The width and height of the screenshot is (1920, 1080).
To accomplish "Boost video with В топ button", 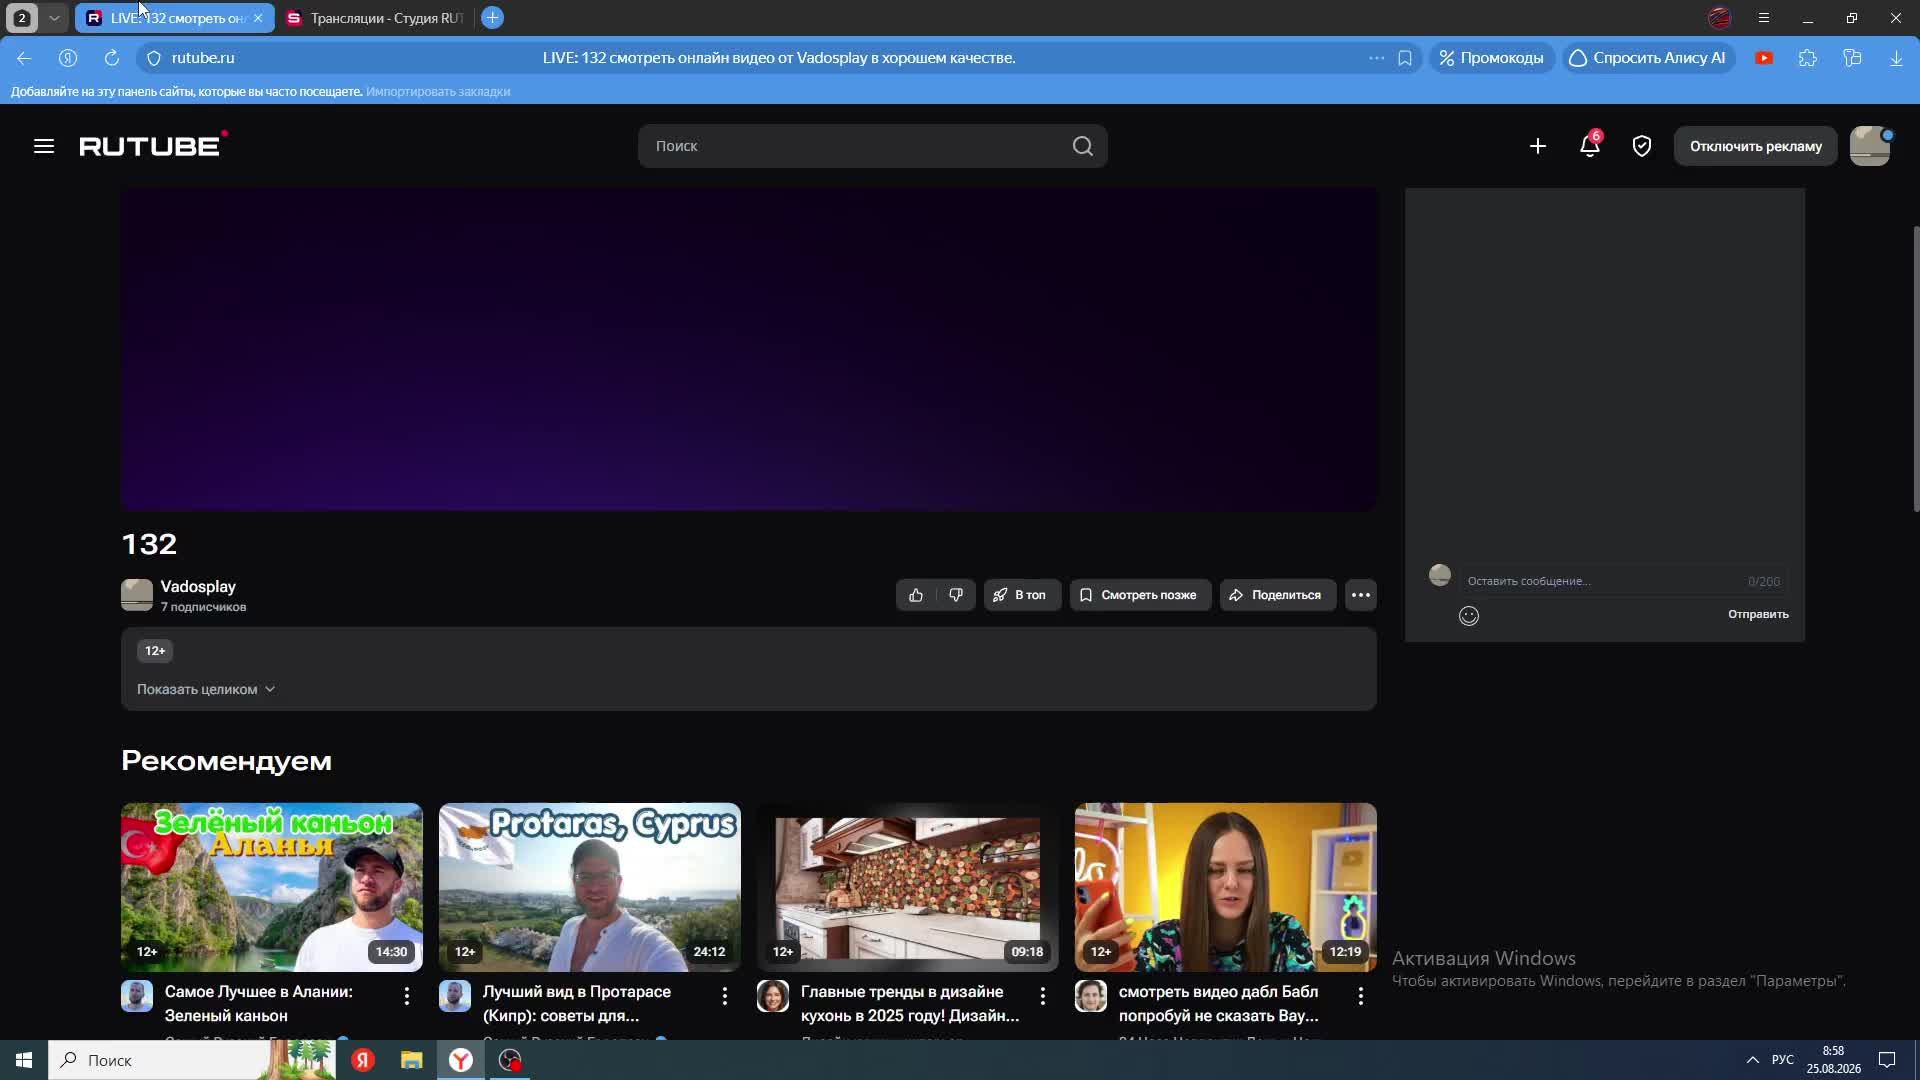I will pos(1022,595).
